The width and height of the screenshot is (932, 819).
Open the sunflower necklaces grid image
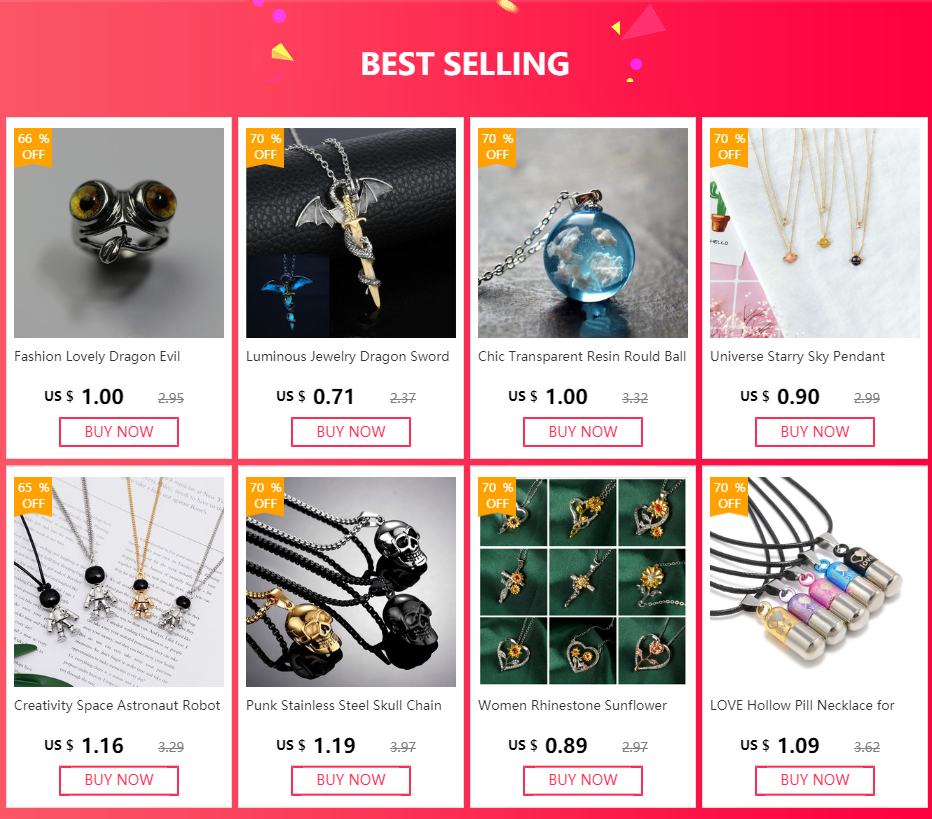click(x=583, y=582)
